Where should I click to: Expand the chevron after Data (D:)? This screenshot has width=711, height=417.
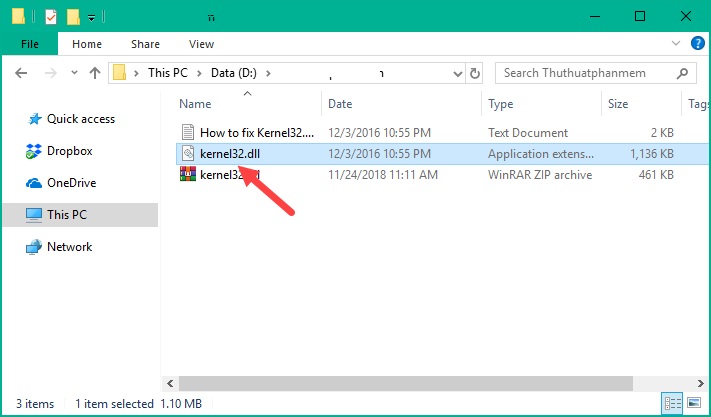(x=268, y=73)
